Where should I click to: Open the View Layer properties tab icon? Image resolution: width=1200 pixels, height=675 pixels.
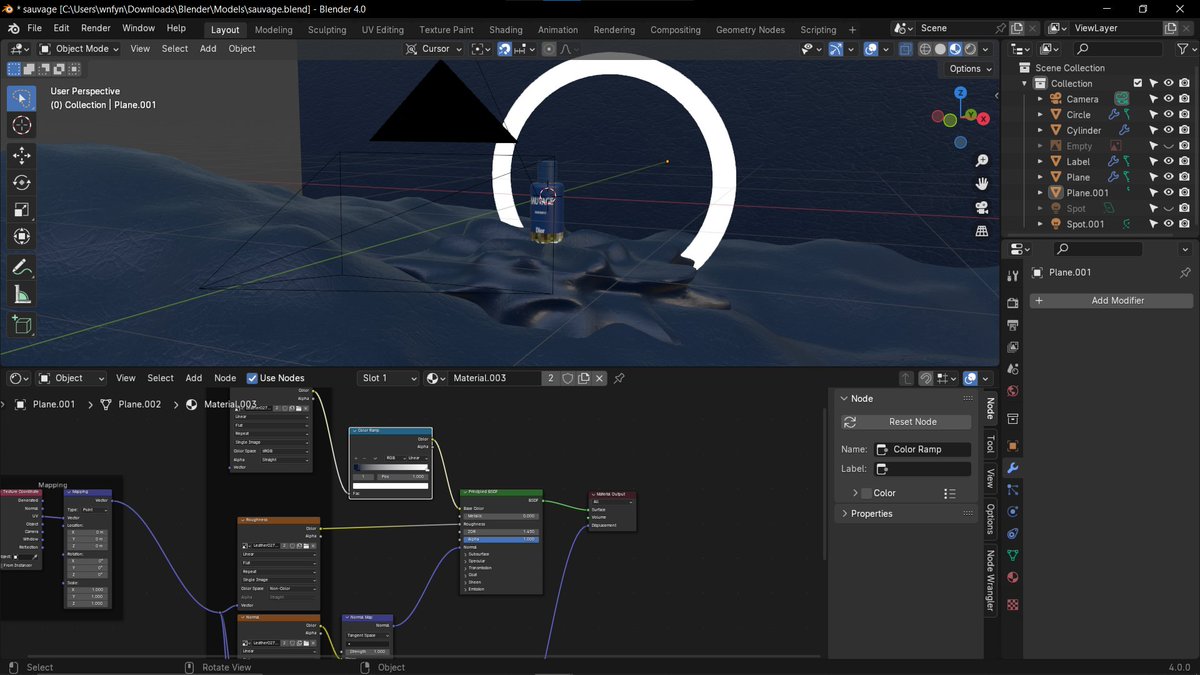(1013, 347)
